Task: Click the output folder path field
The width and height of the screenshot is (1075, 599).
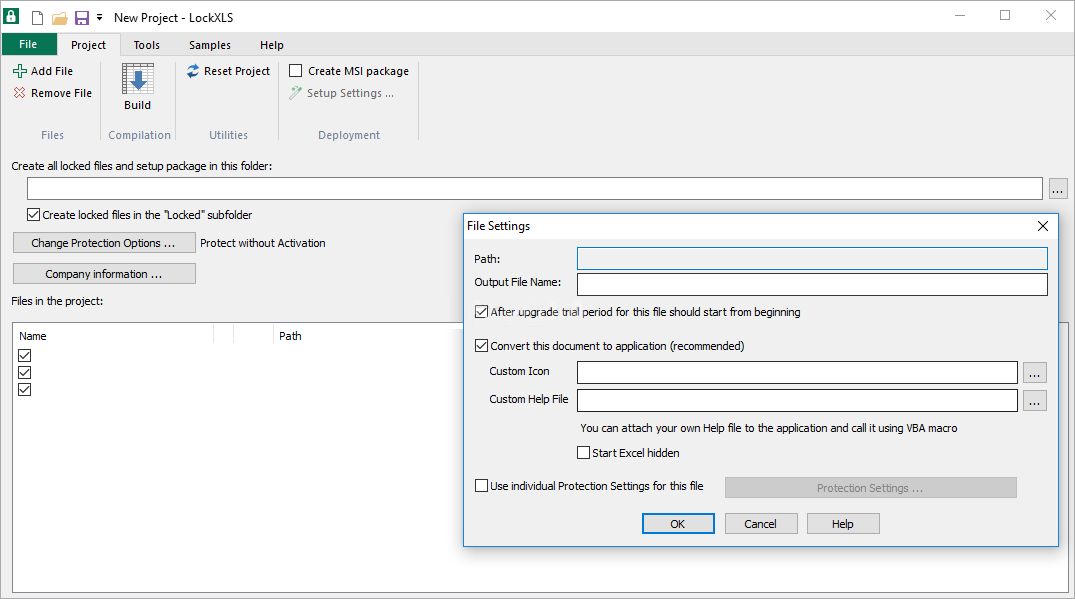Action: coord(535,188)
